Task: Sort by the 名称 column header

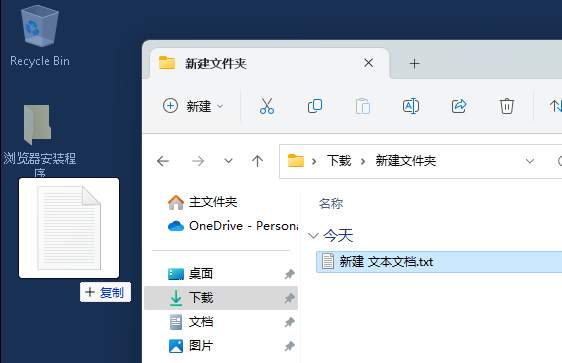Action: (x=331, y=204)
